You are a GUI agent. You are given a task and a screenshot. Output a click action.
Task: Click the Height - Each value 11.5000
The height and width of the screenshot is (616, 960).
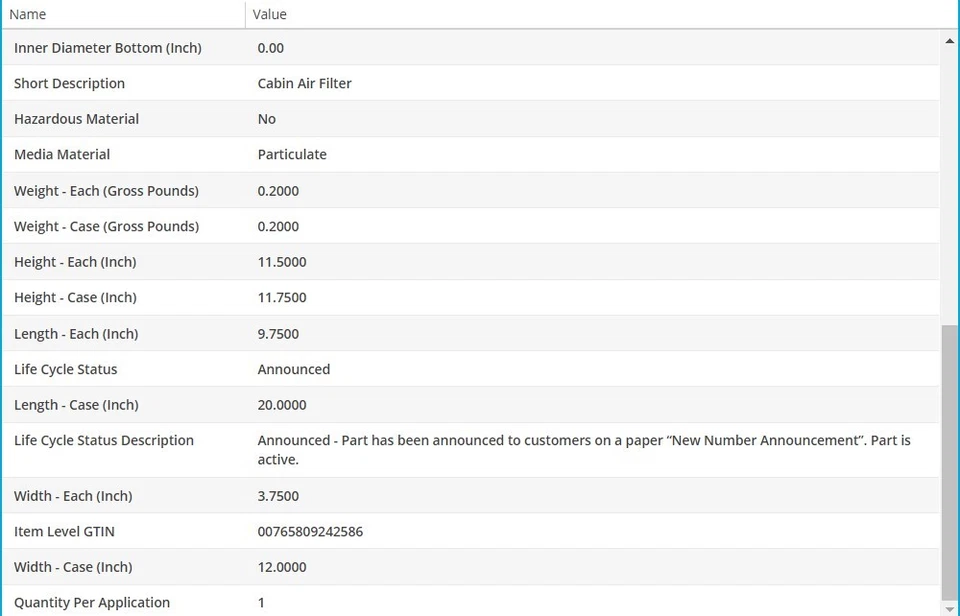click(x=282, y=262)
